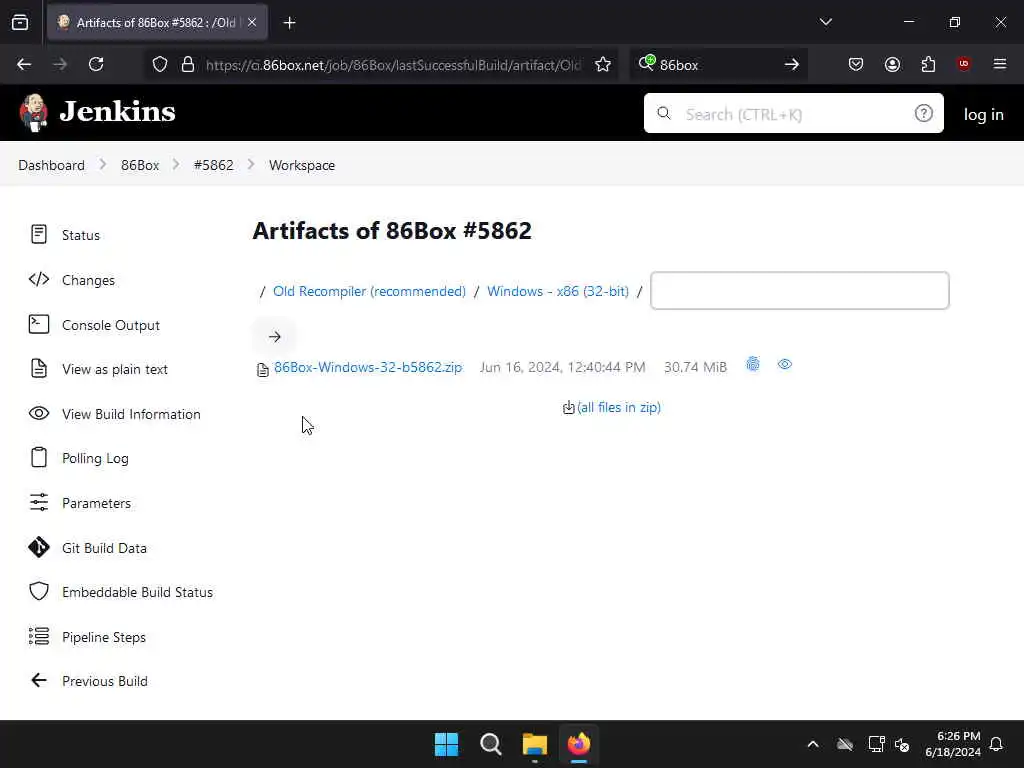
Task: Click the View as plain text document icon
Action: 39,369
